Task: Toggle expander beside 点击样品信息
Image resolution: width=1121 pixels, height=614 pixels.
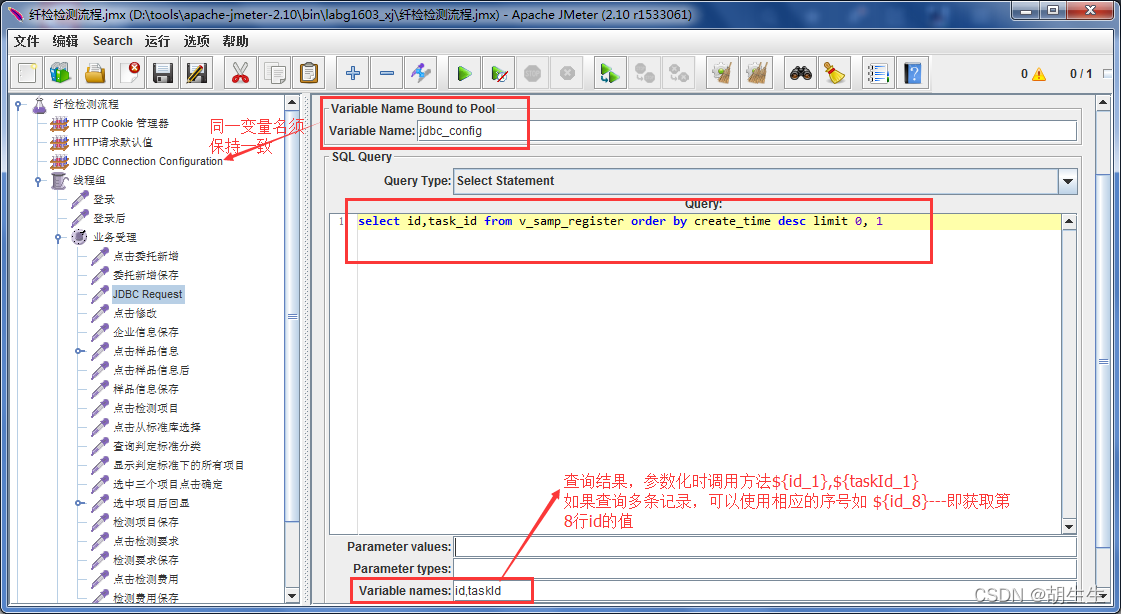Action: (x=79, y=351)
